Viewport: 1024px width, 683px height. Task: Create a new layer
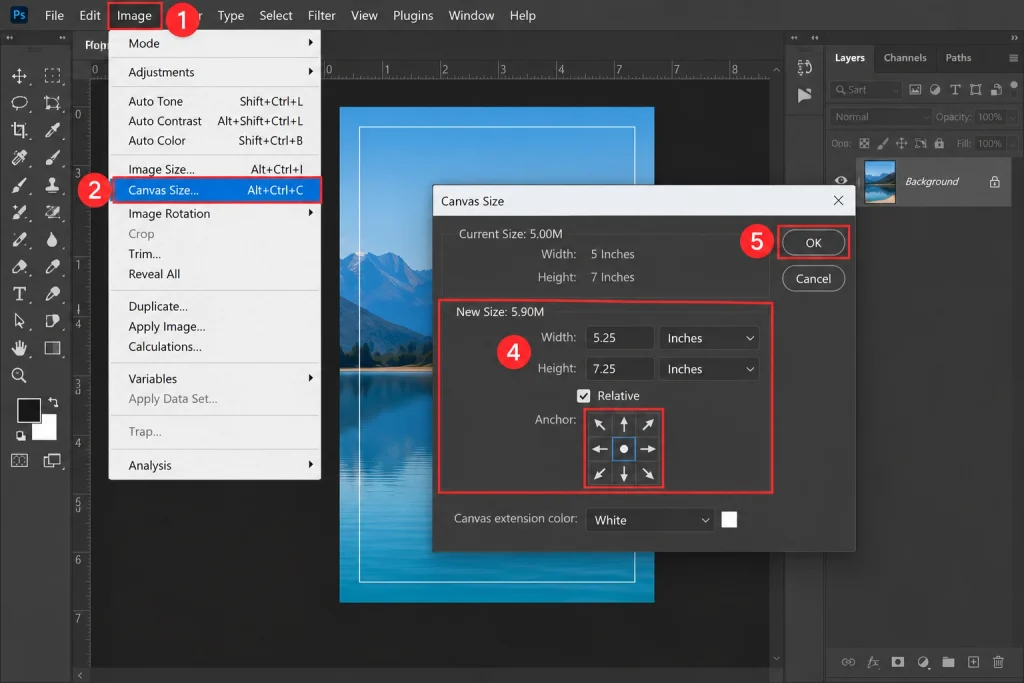973,662
